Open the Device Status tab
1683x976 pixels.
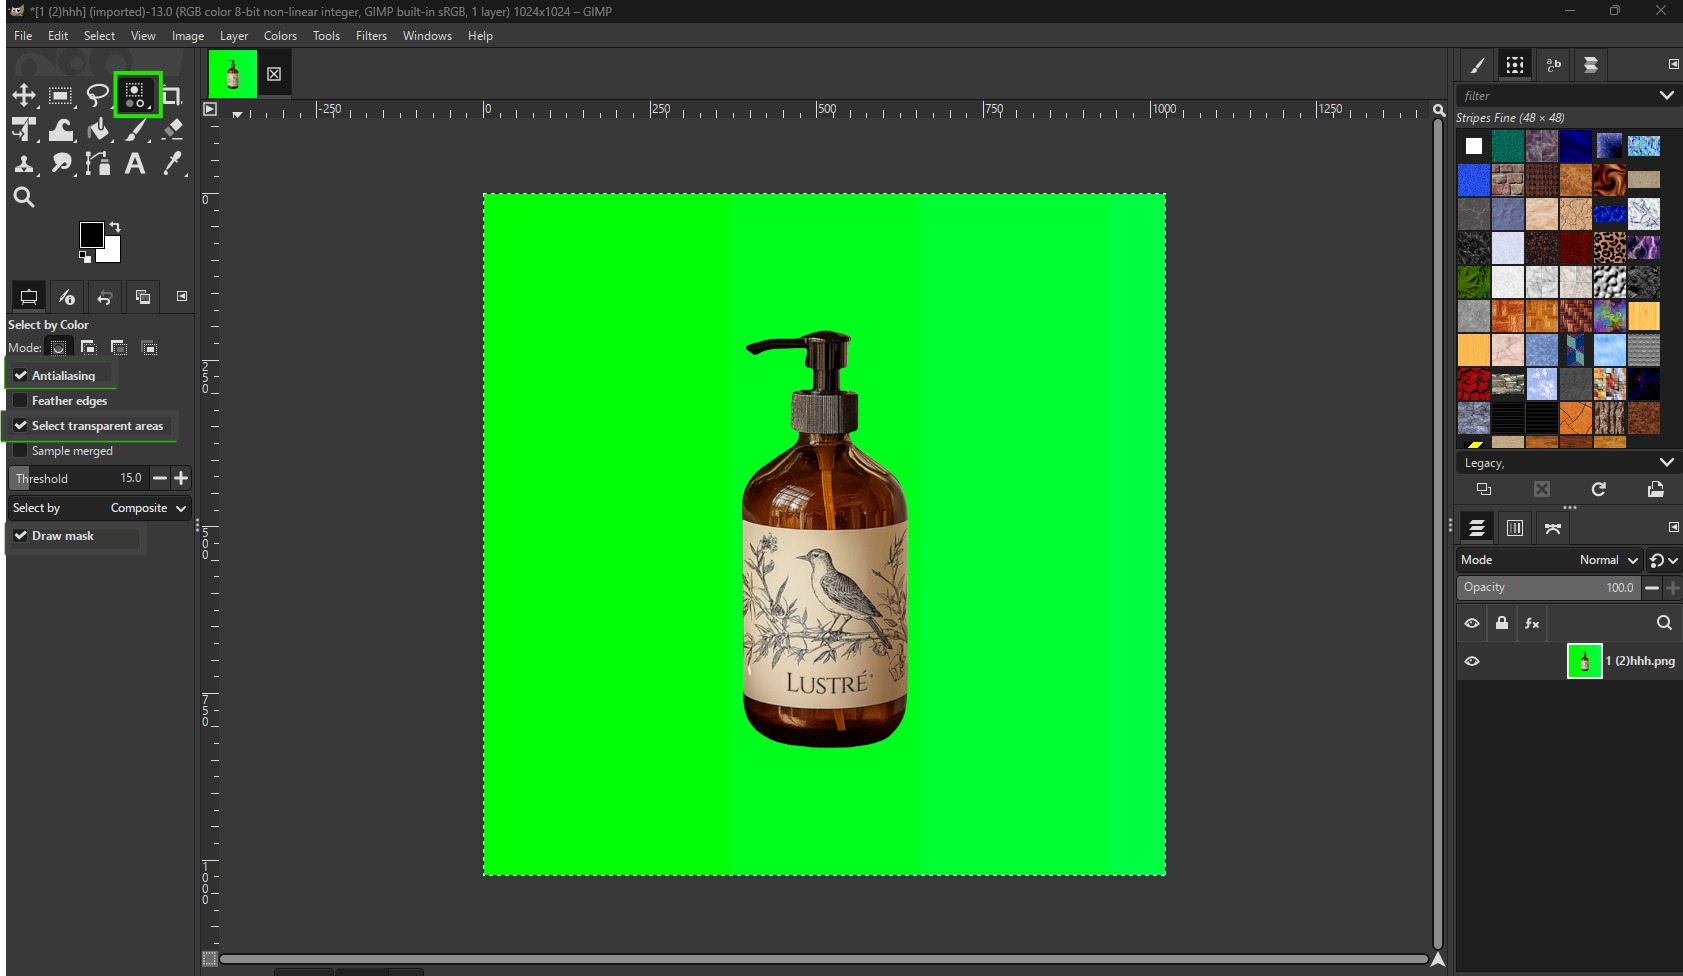[67, 297]
